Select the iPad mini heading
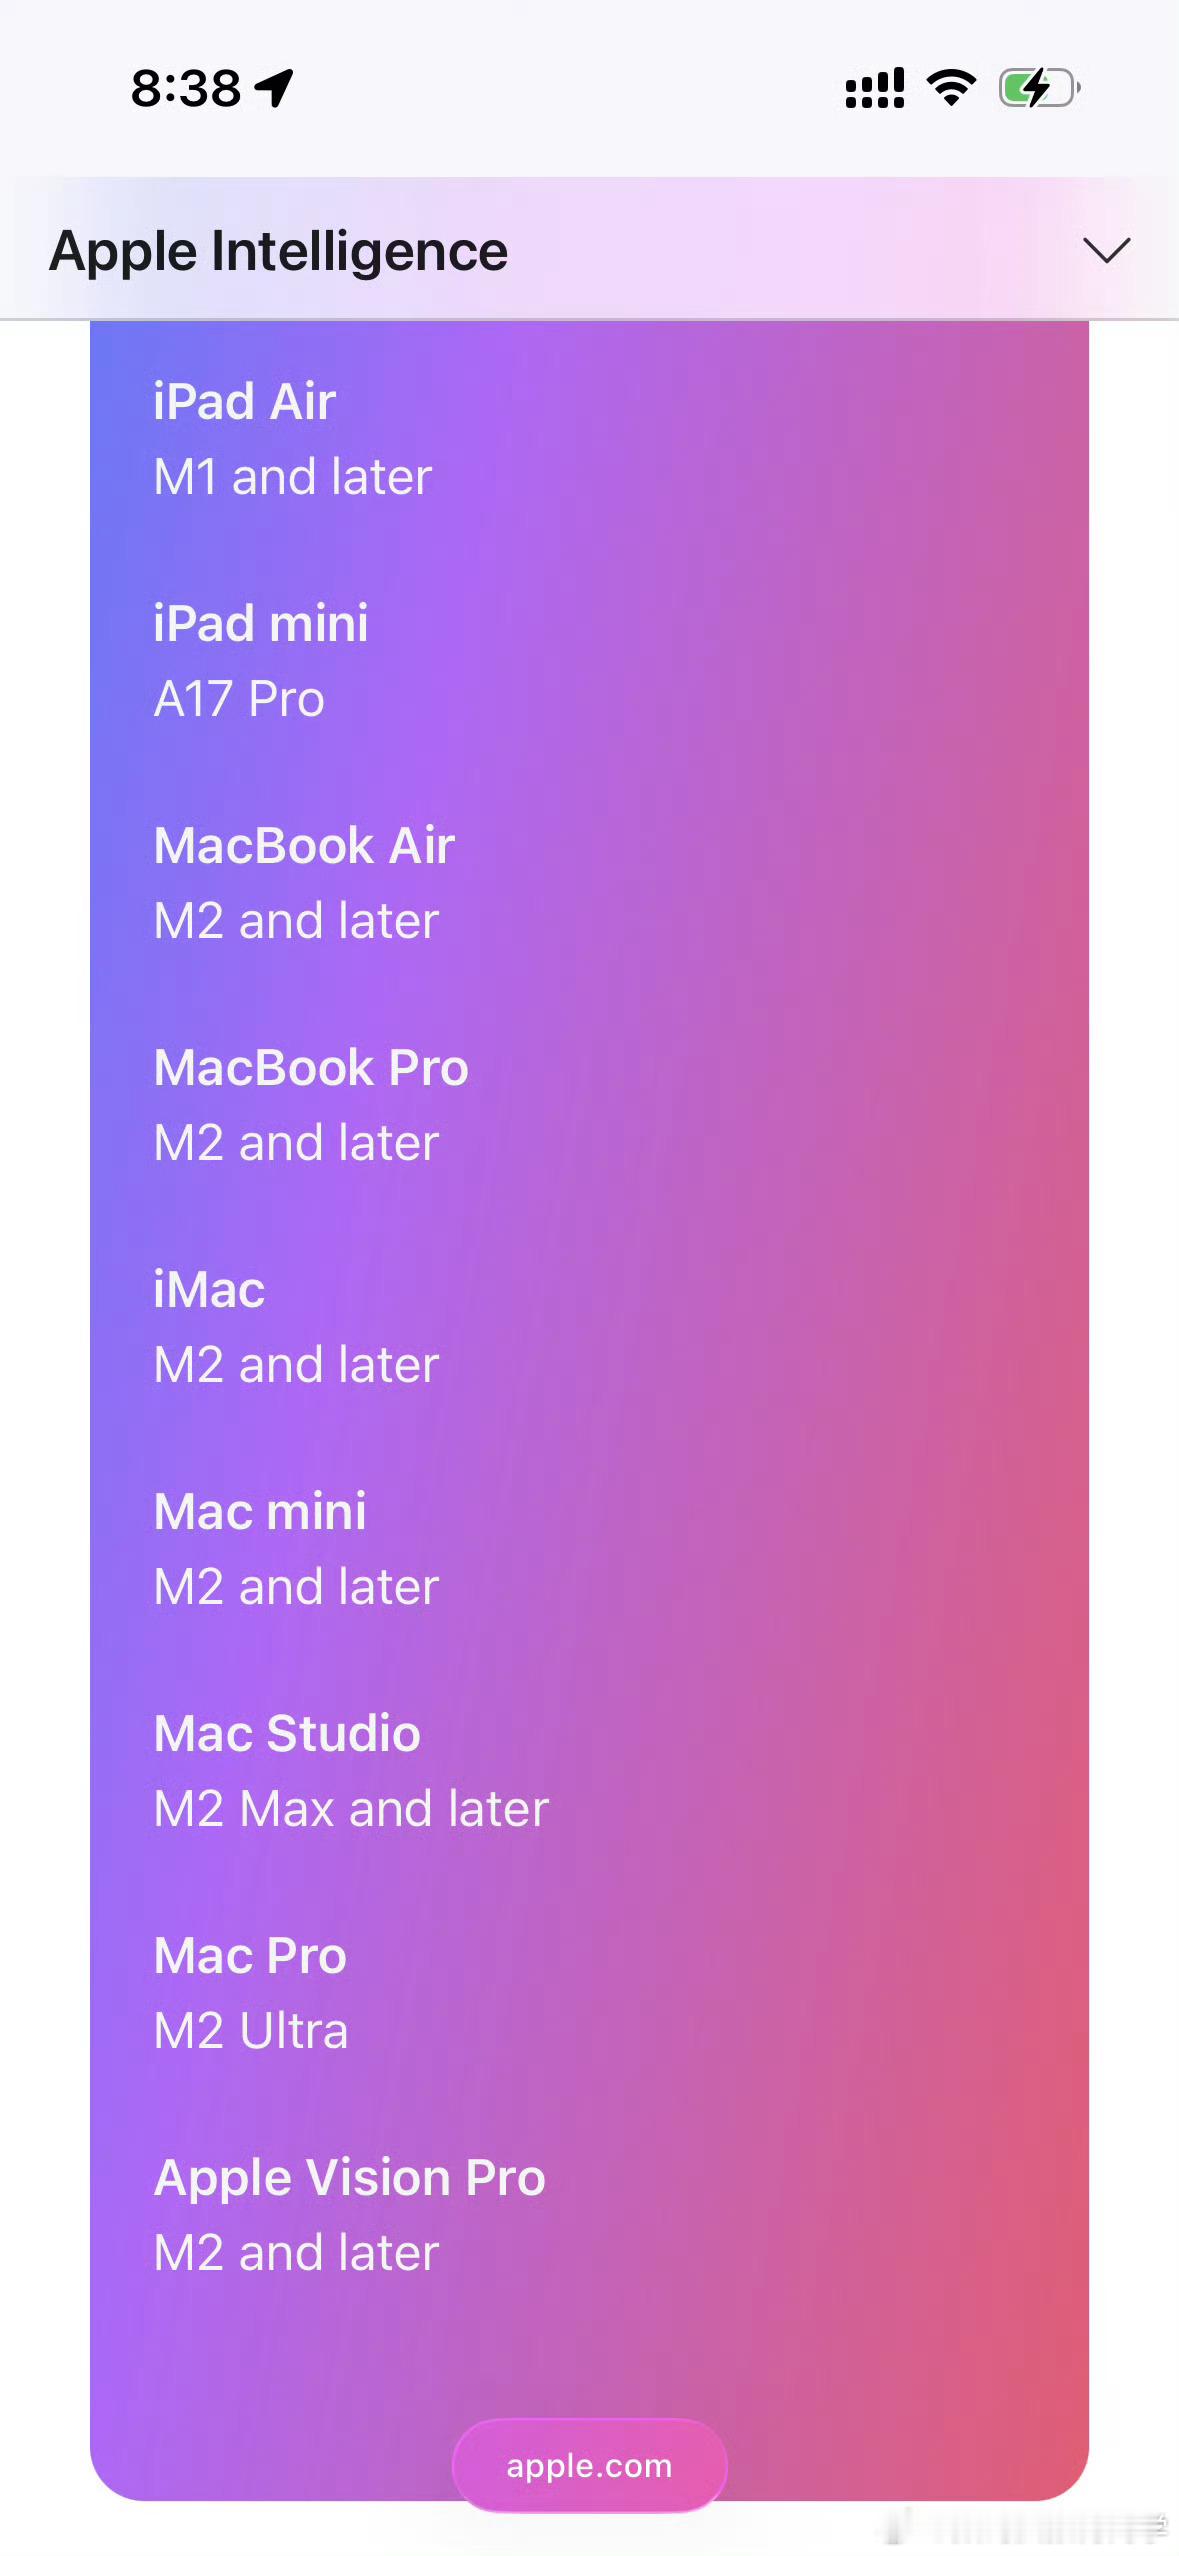1179x2556 pixels. pyautogui.click(x=261, y=623)
